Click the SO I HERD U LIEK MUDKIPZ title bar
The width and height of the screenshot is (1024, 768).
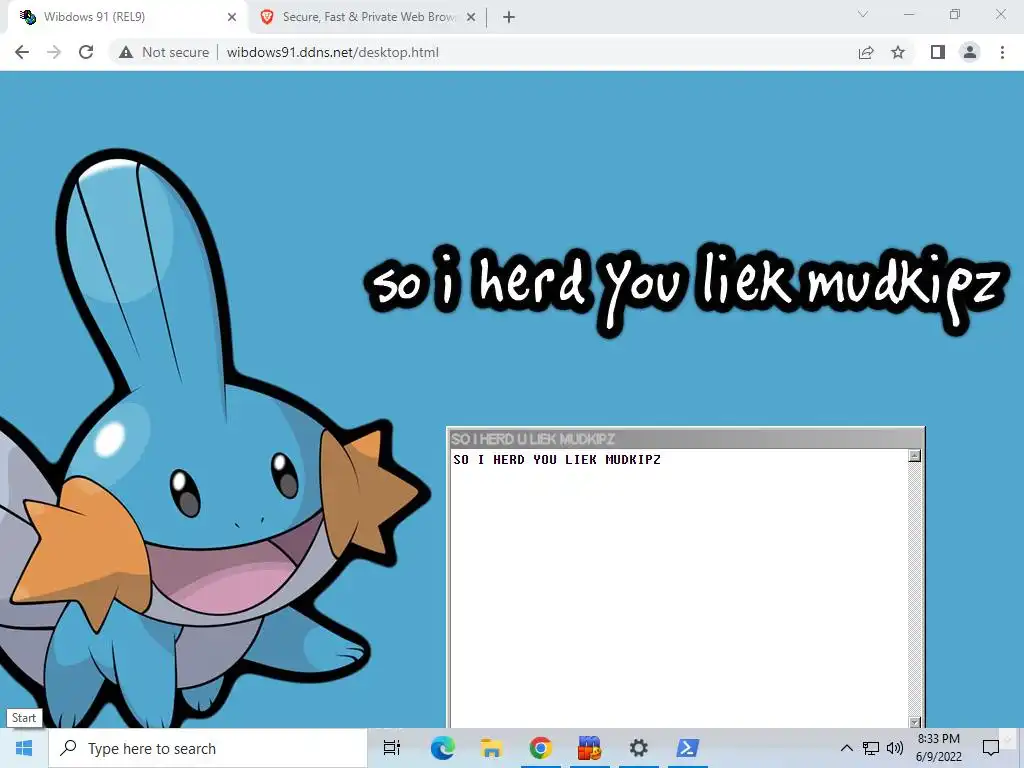coord(686,439)
